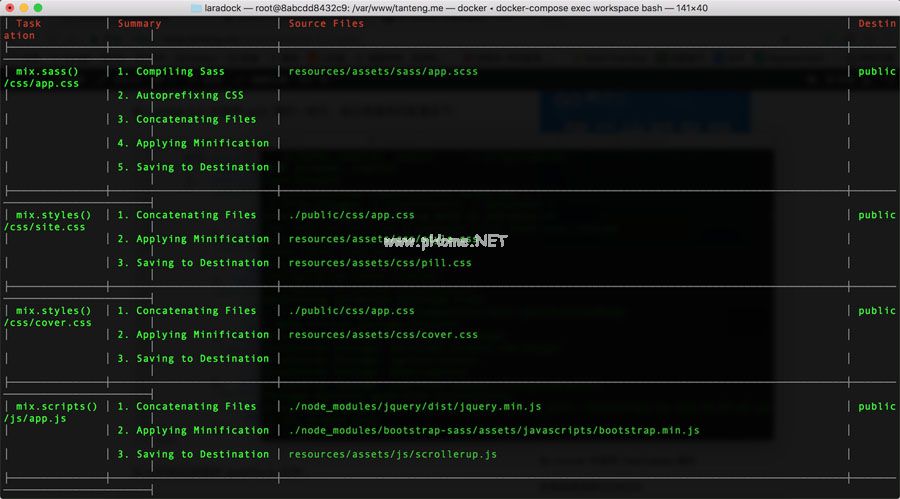Click the resources/assets/js/scrollerup.js path
This screenshot has width=900, height=499.
392,454
